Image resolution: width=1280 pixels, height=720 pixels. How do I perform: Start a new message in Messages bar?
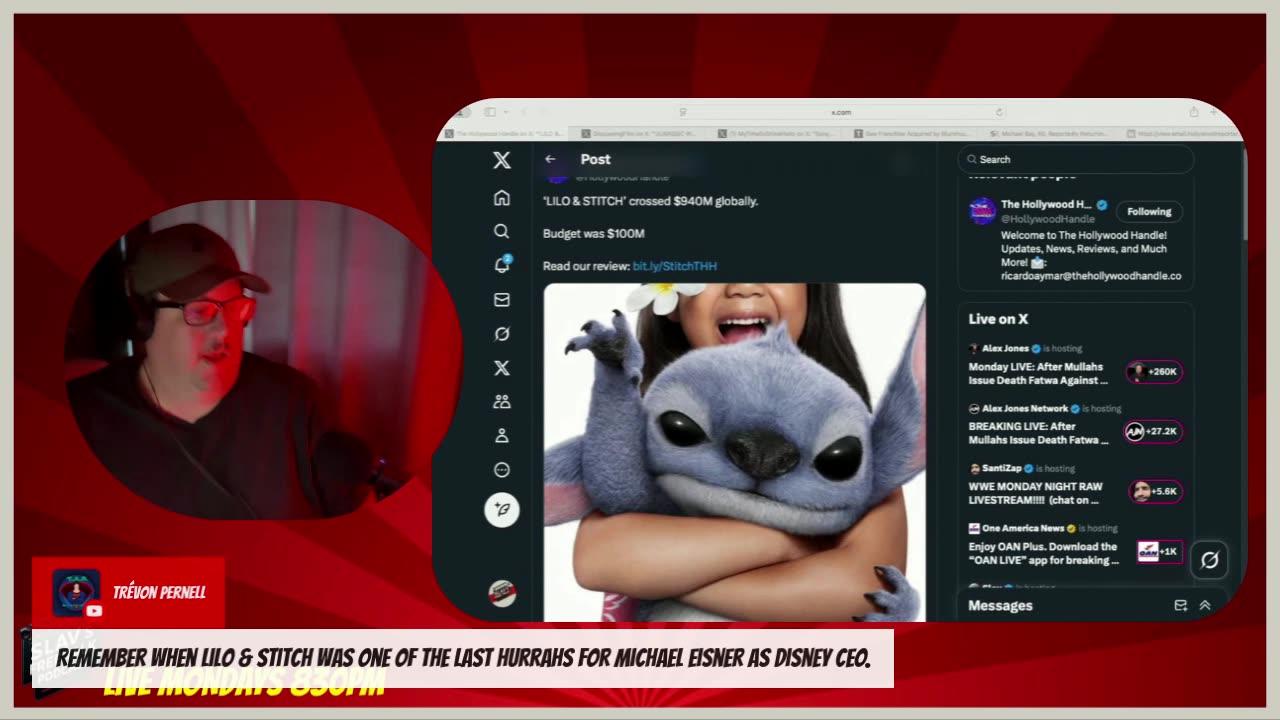(x=1180, y=605)
